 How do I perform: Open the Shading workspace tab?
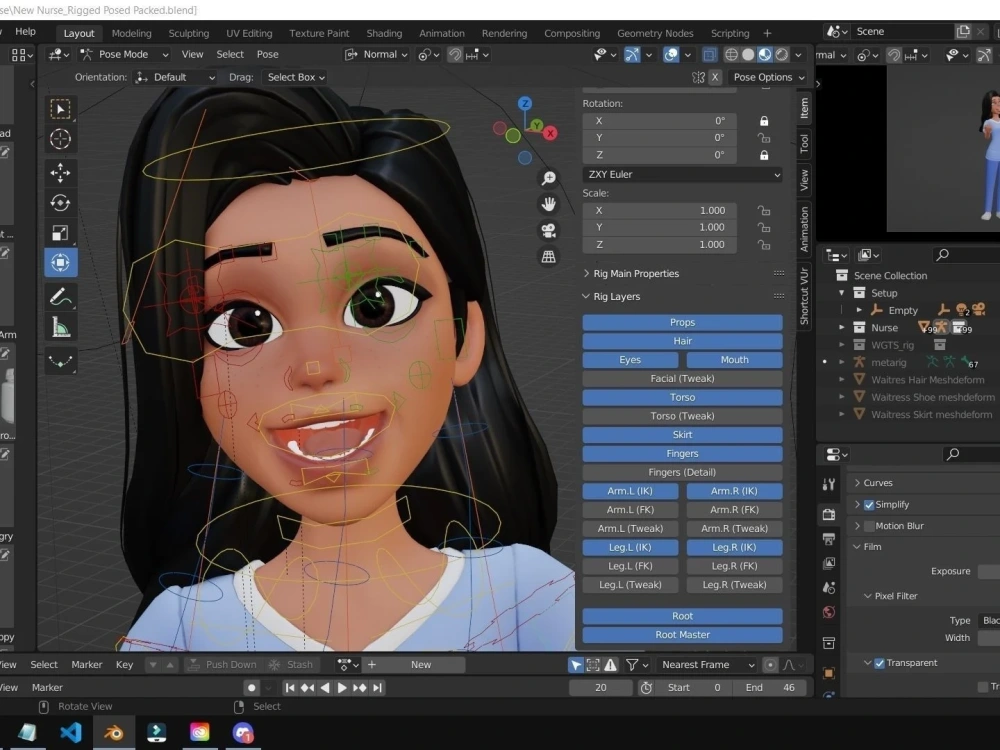pyautogui.click(x=384, y=33)
